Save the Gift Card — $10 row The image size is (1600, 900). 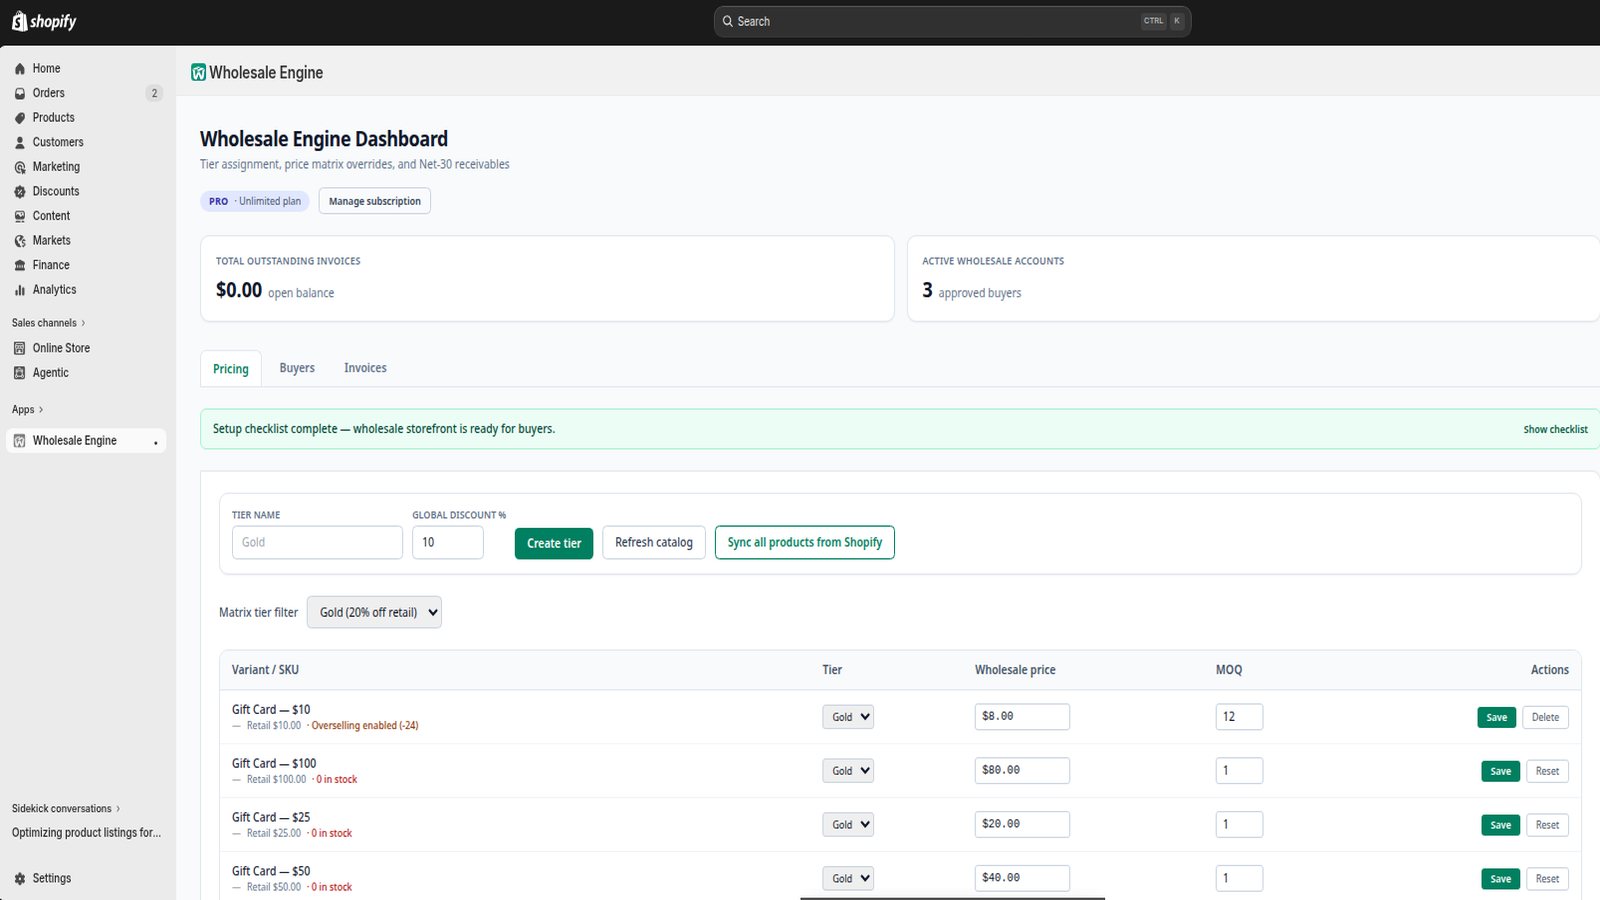click(x=1497, y=717)
